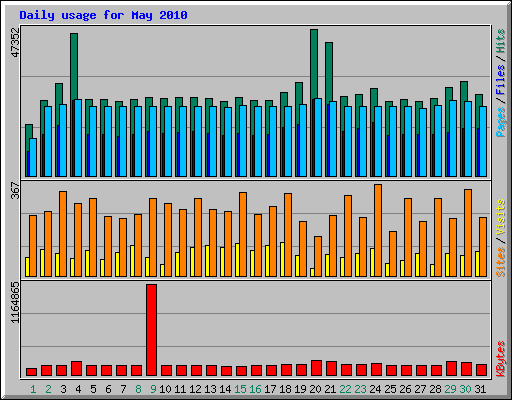The image size is (512, 400).
Task: Click day label 1 on the x-axis
Action: pos(33,389)
